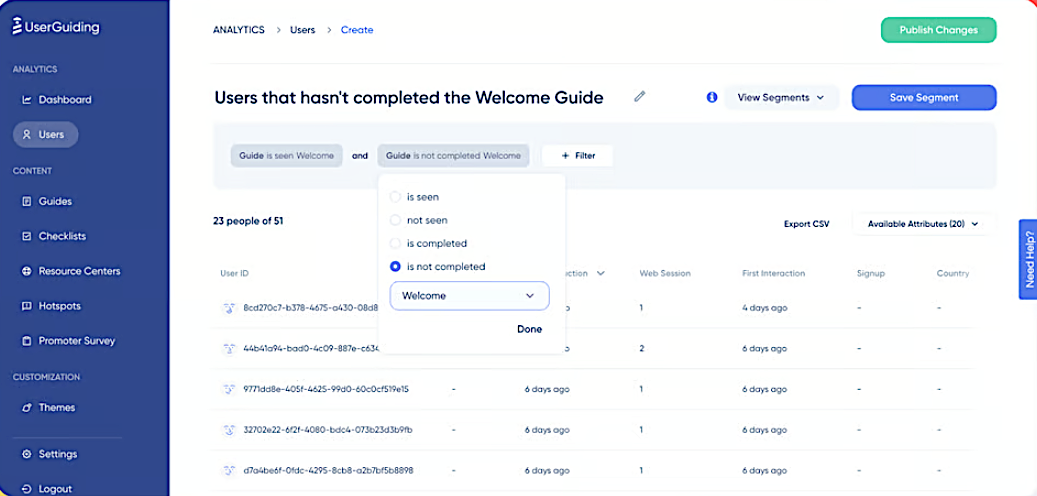The height and width of the screenshot is (496, 1037).
Task: Open Themes under Customization
Action: [49, 407]
